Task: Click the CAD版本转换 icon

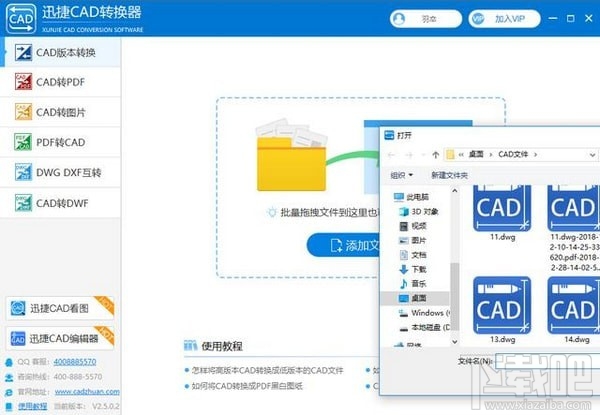Action: coord(23,52)
